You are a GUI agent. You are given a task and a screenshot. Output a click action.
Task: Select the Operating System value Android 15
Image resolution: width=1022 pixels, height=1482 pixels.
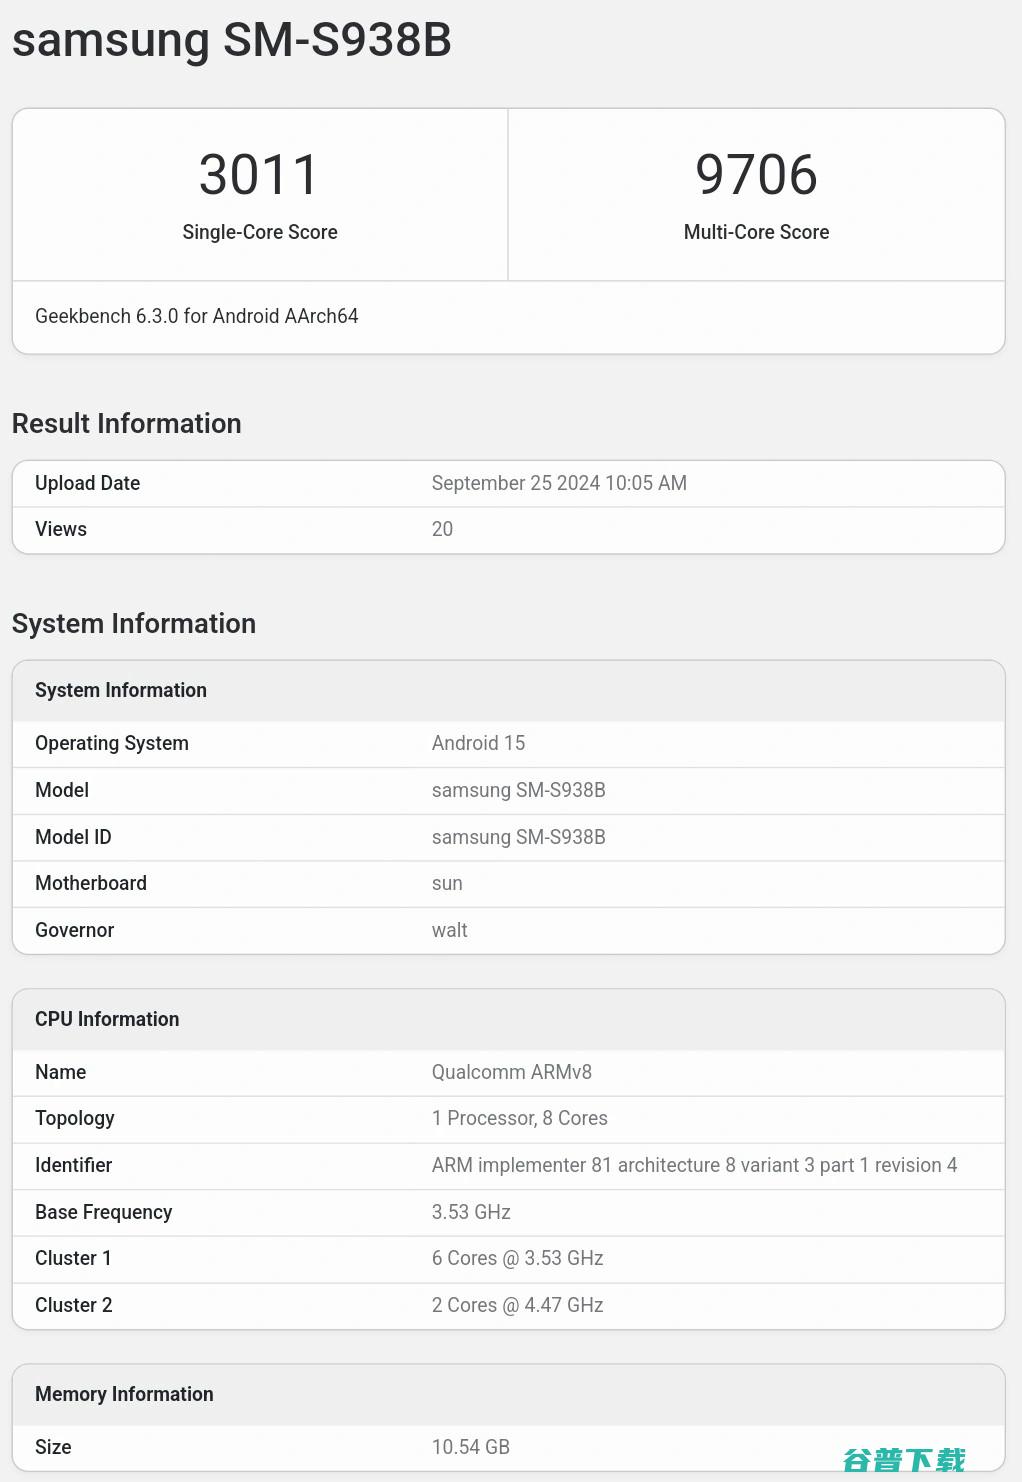[478, 743]
